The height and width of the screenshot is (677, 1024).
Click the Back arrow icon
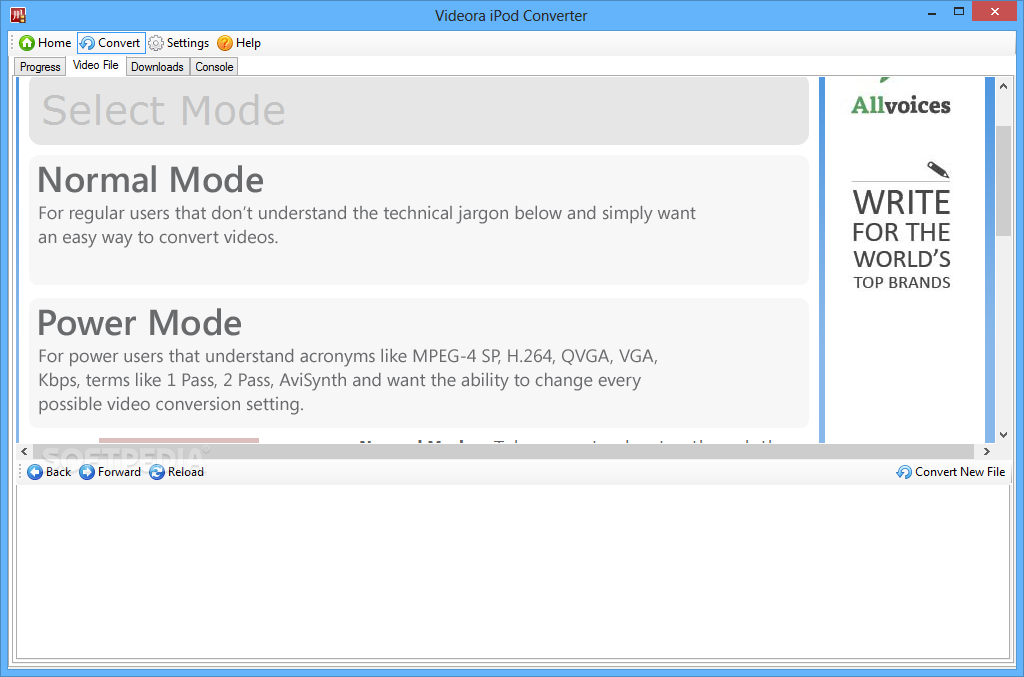pyautogui.click(x=35, y=472)
